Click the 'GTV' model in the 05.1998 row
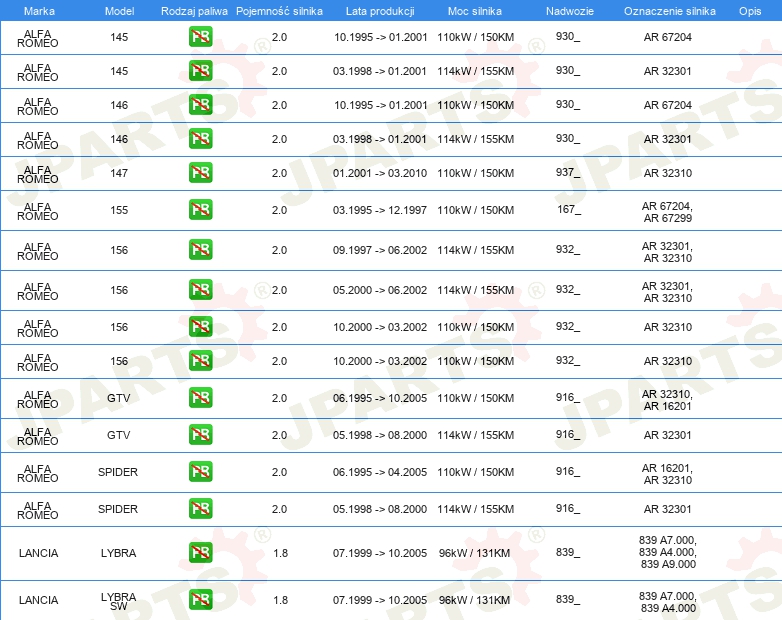 click(x=119, y=435)
